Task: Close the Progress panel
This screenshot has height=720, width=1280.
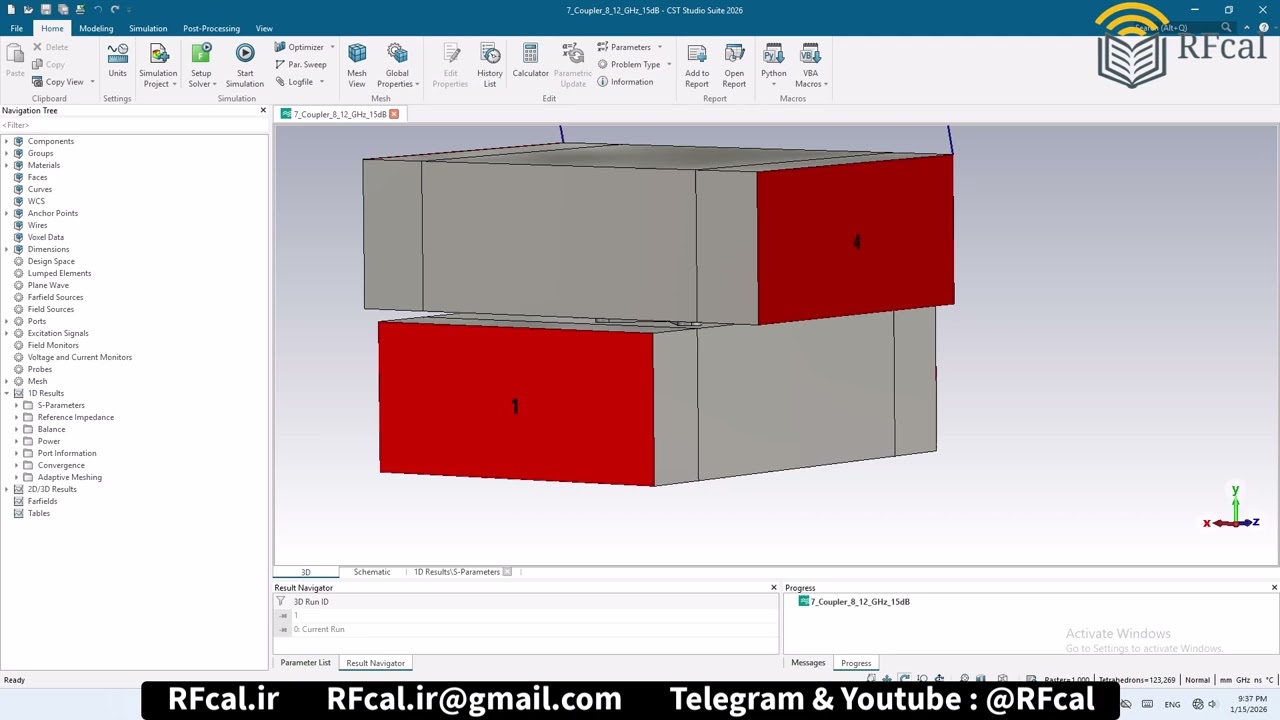Action: pyautogui.click(x=1274, y=587)
